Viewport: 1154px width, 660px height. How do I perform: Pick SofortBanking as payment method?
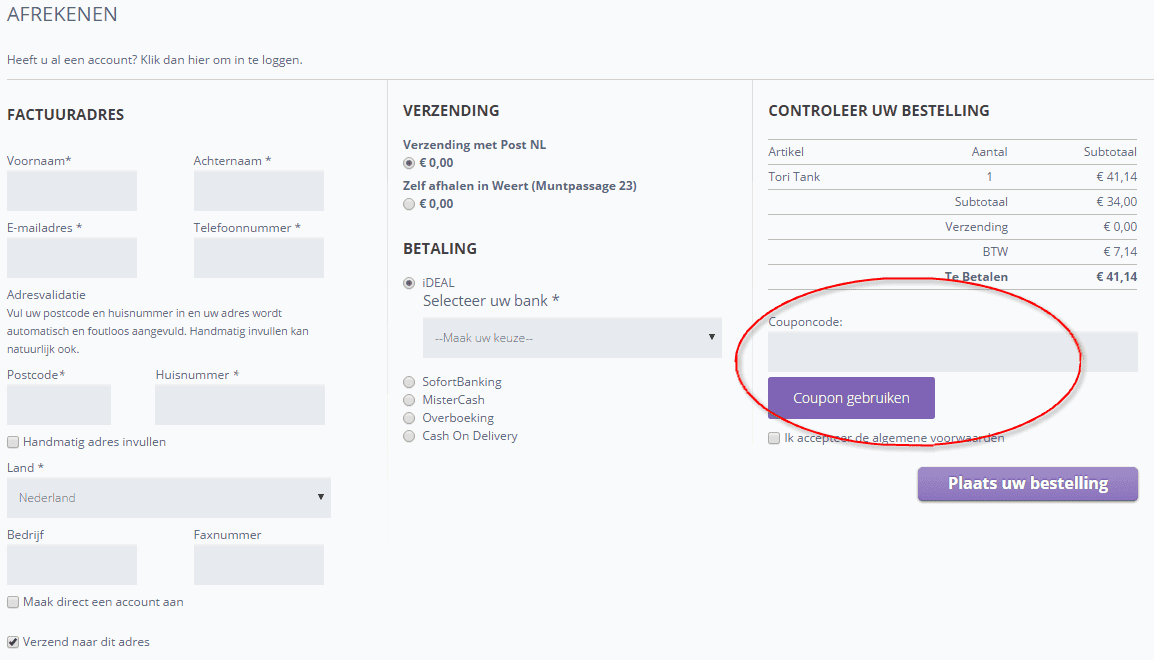408,382
